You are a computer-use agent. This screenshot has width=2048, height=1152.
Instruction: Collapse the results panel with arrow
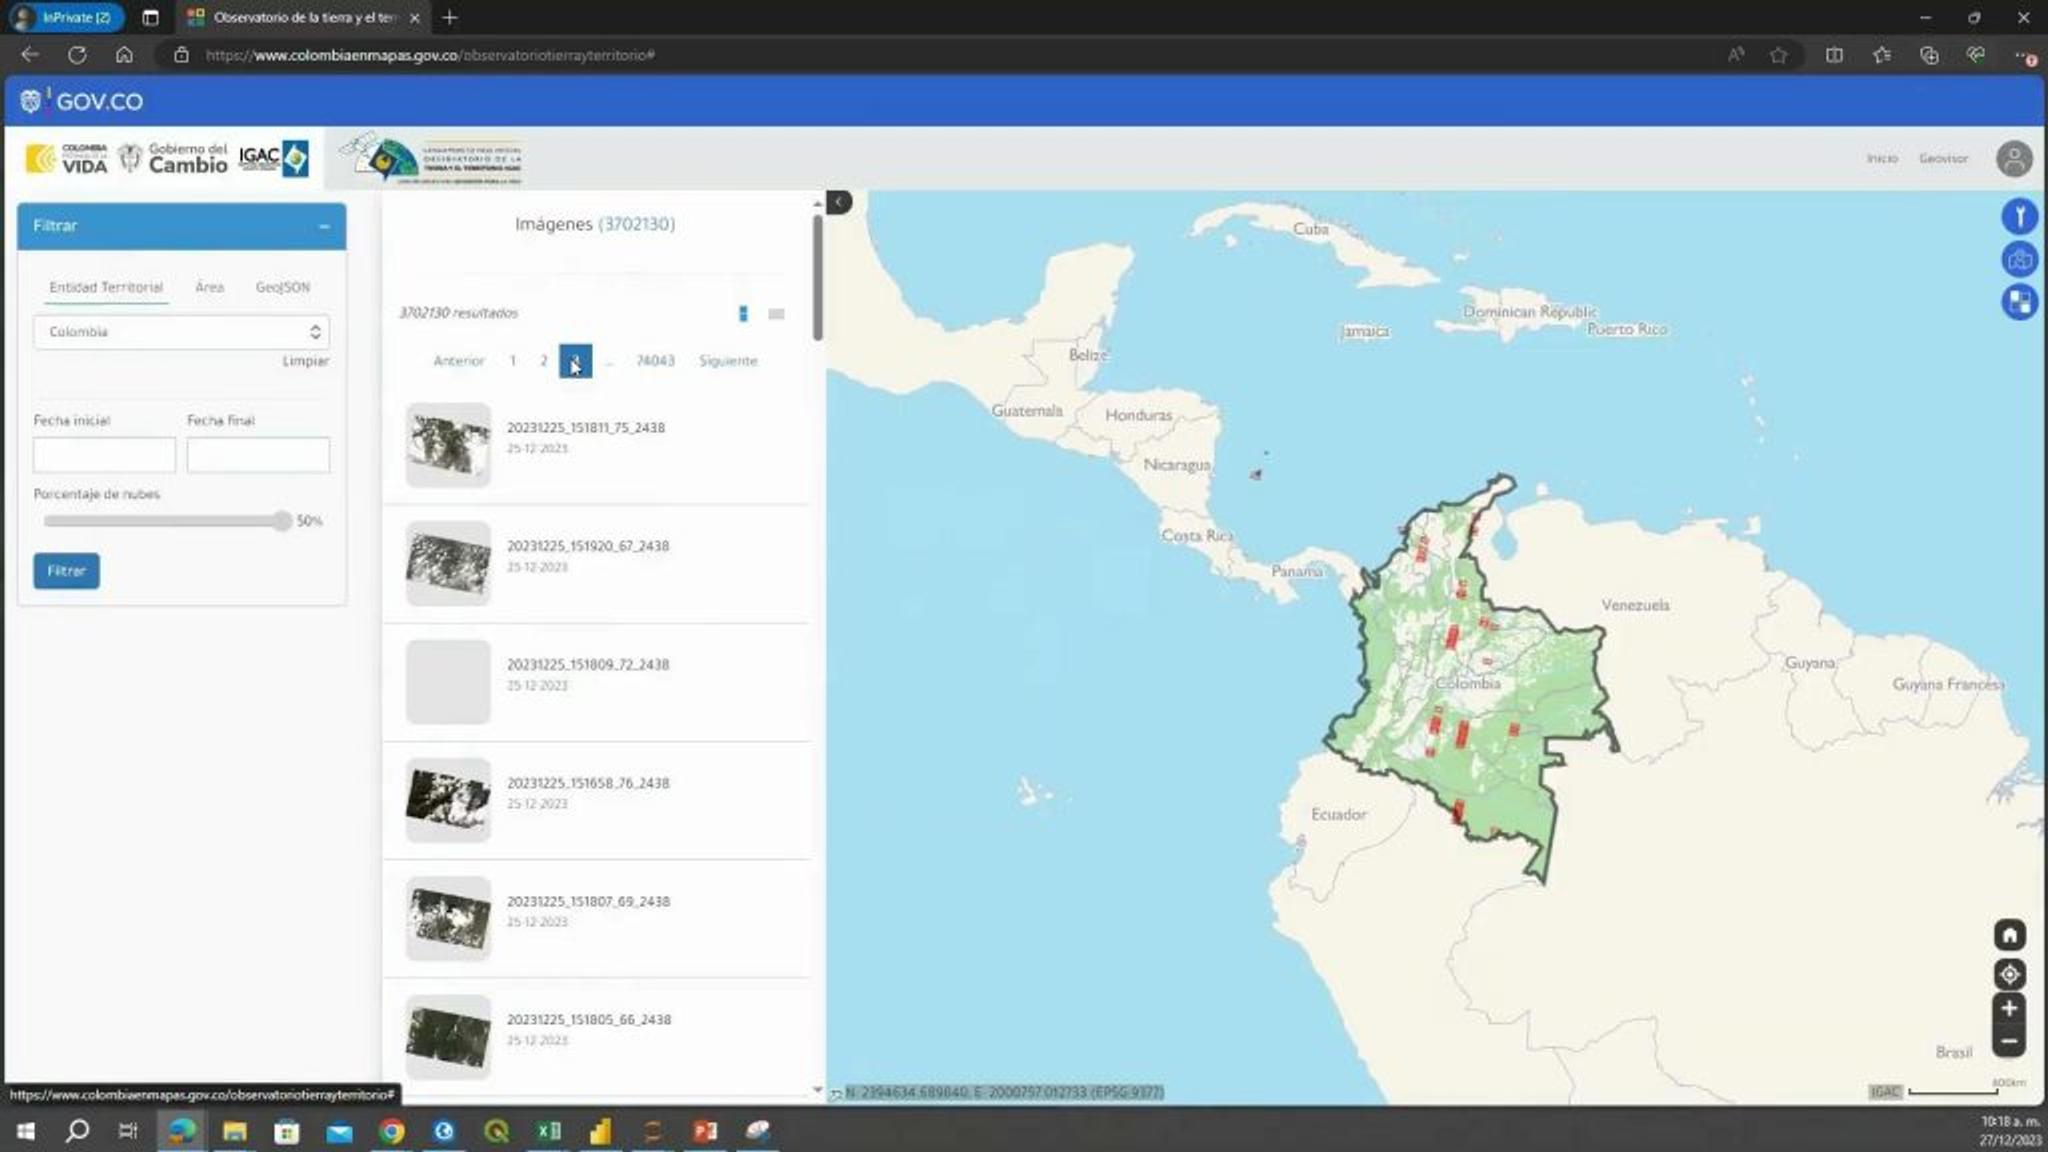(839, 202)
